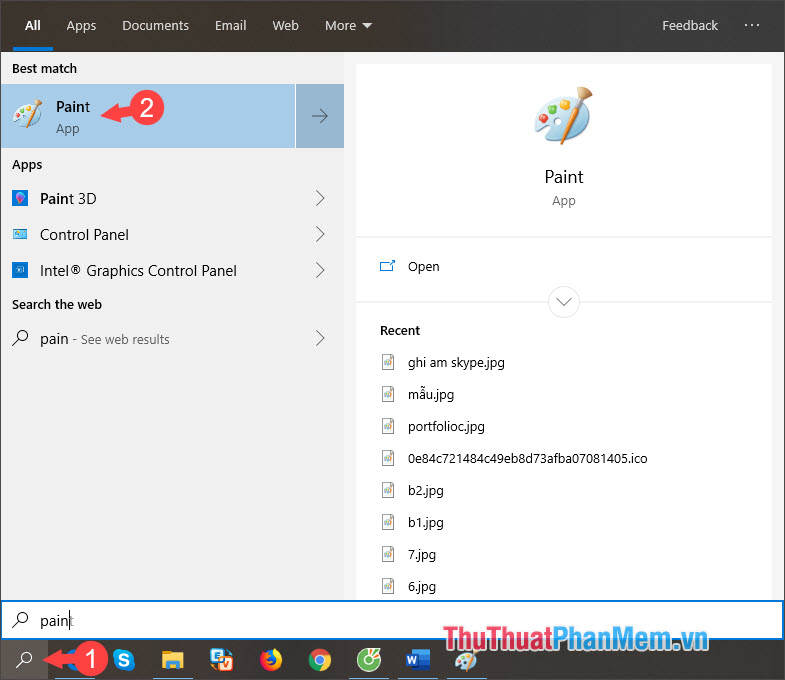Click the Feedback button
The height and width of the screenshot is (680, 785).
(x=689, y=25)
